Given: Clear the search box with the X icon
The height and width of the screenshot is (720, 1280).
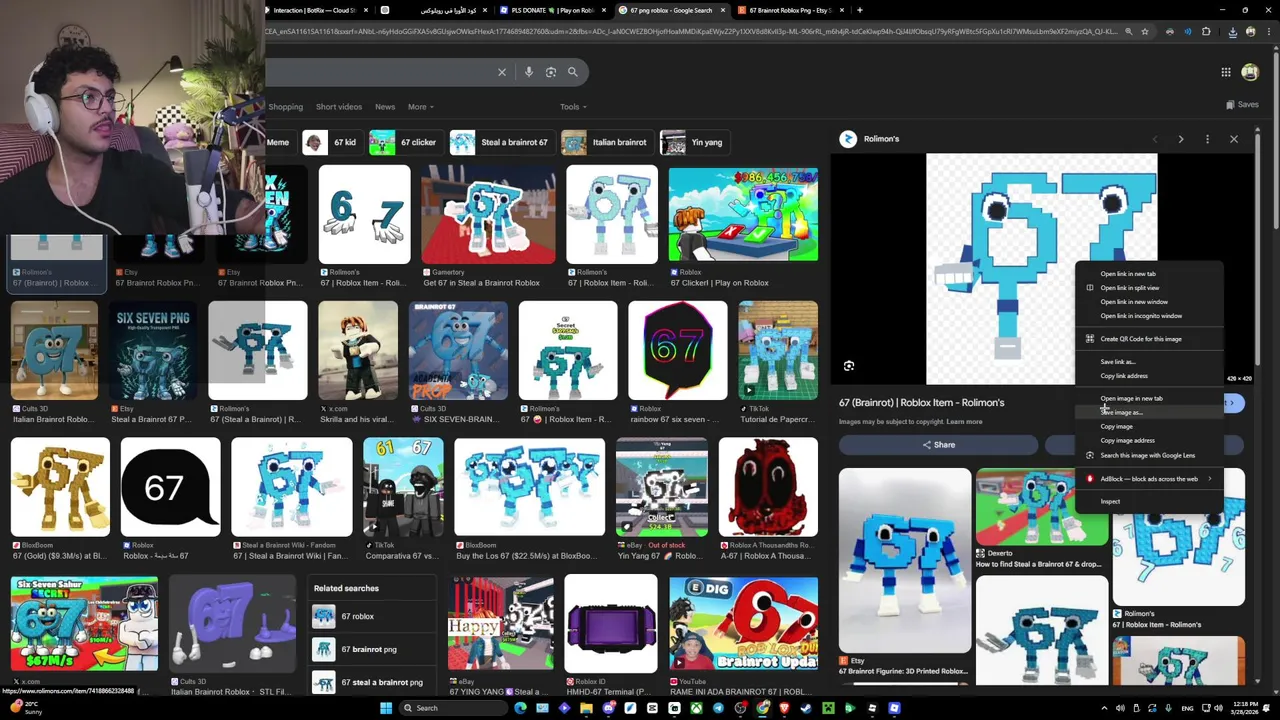Looking at the screenshot, I should pyautogui.click(x=502, y=72).
